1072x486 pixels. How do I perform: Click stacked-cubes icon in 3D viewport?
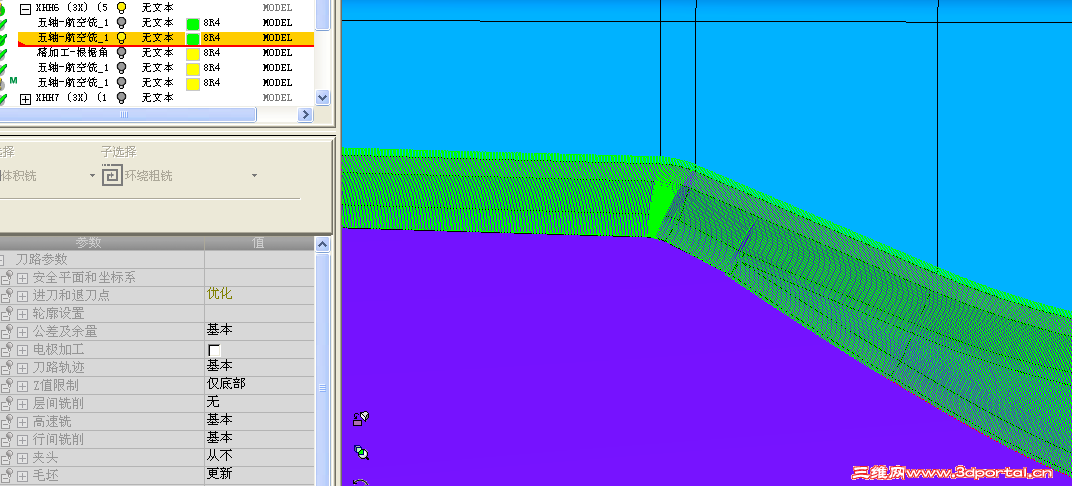[x=361, y=452]
